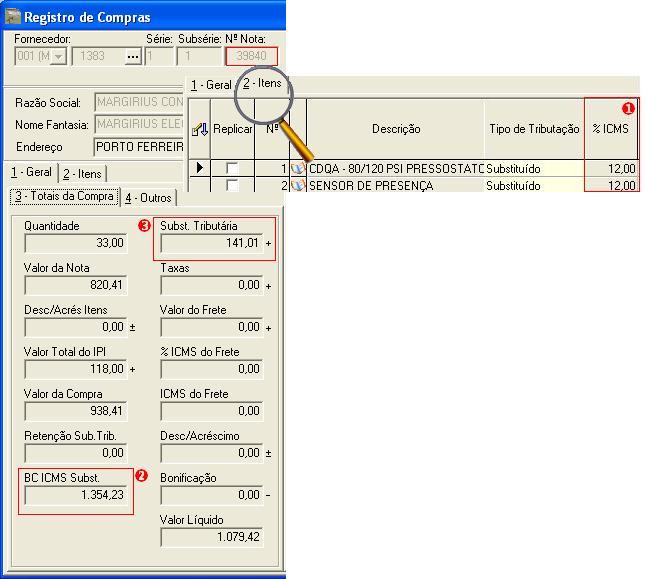Open the Fornecedor dropdown
Screen dimensions: 645x579
tap(58, 57)
